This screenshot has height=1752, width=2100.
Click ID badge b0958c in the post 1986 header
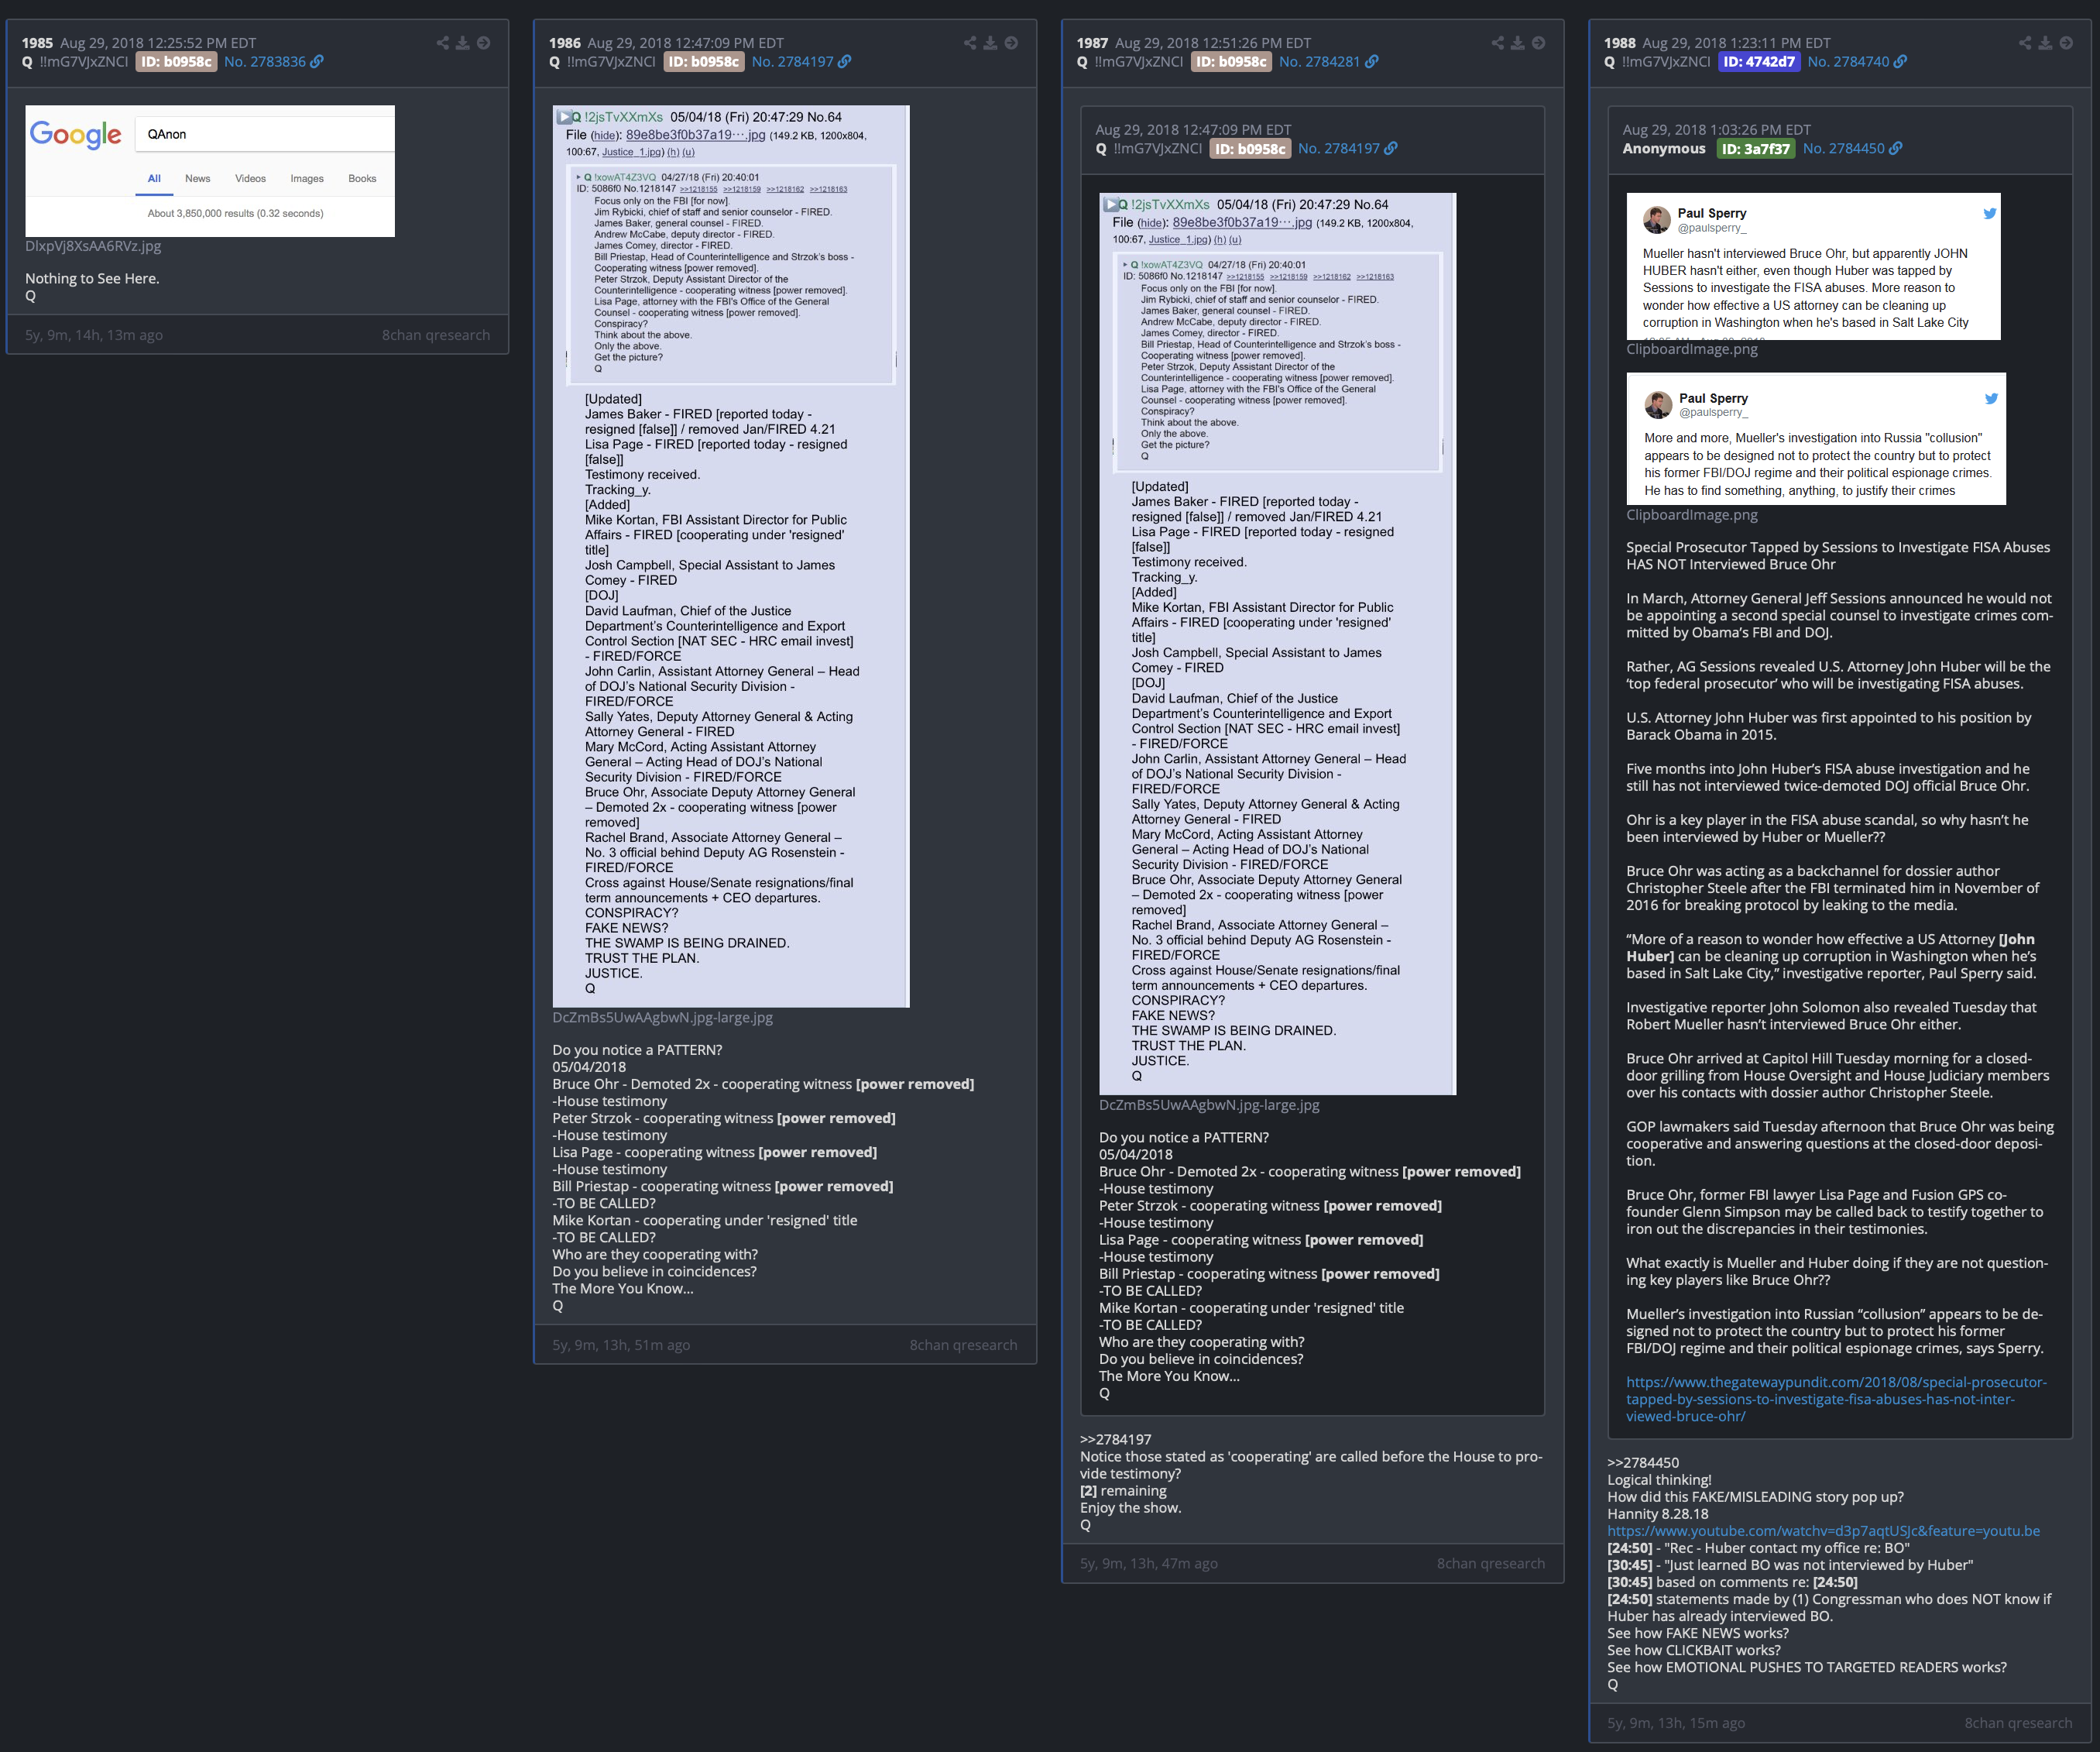(x=703, y=62)
